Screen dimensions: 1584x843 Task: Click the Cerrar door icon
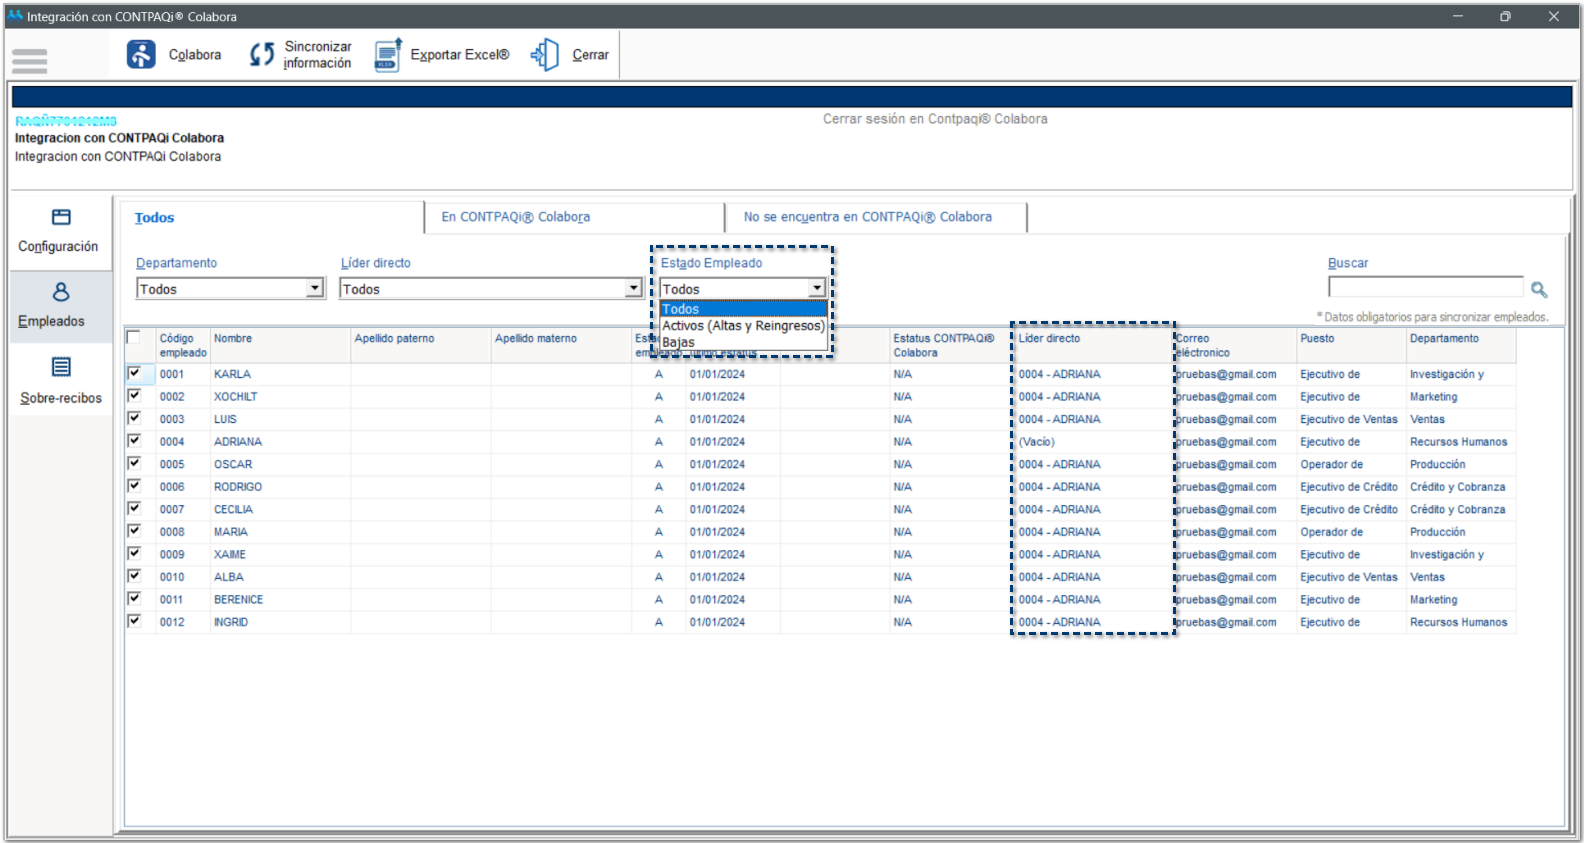point(545,55)
